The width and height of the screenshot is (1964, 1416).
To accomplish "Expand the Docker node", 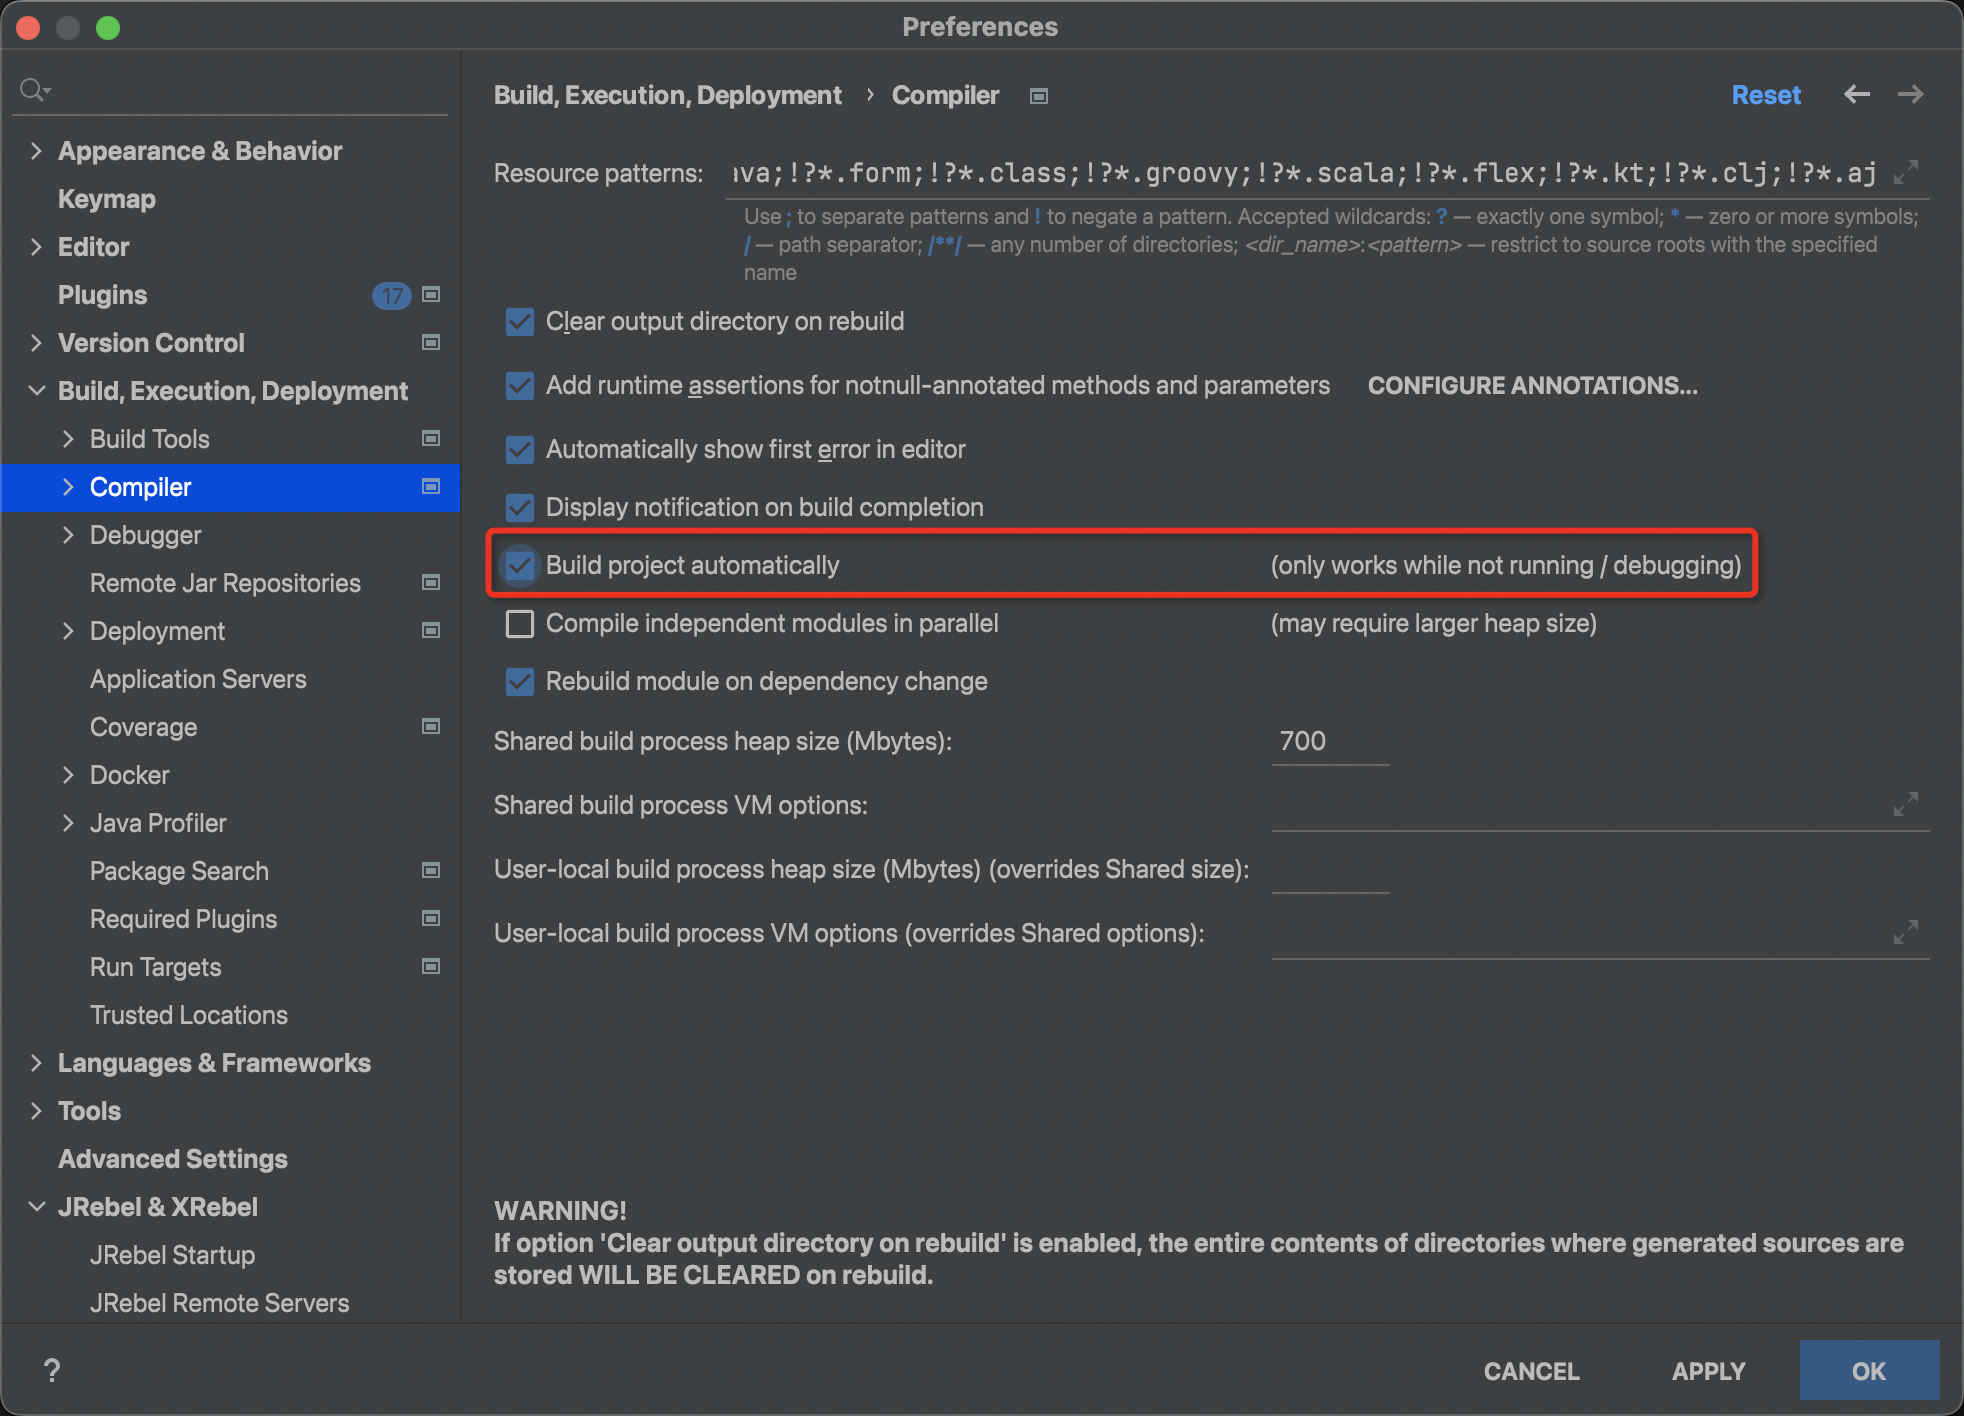I will click(x=68, y=775).
